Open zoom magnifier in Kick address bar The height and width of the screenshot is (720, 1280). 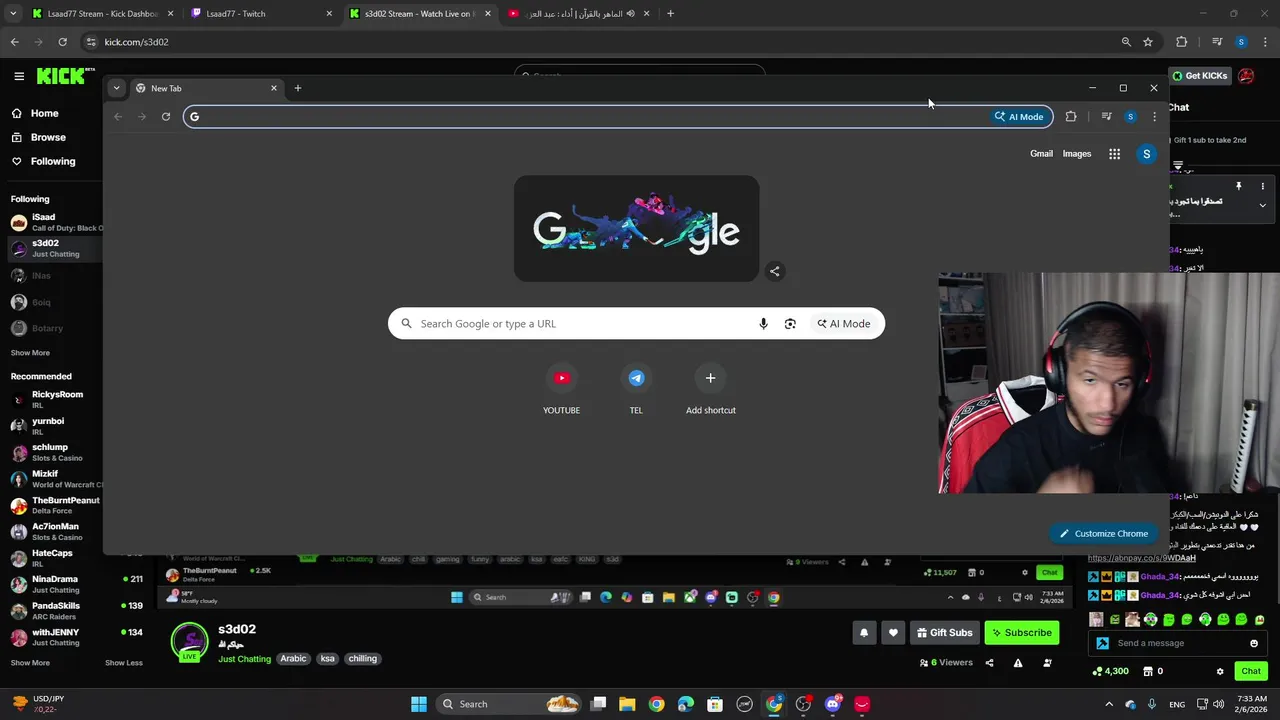1126,42
